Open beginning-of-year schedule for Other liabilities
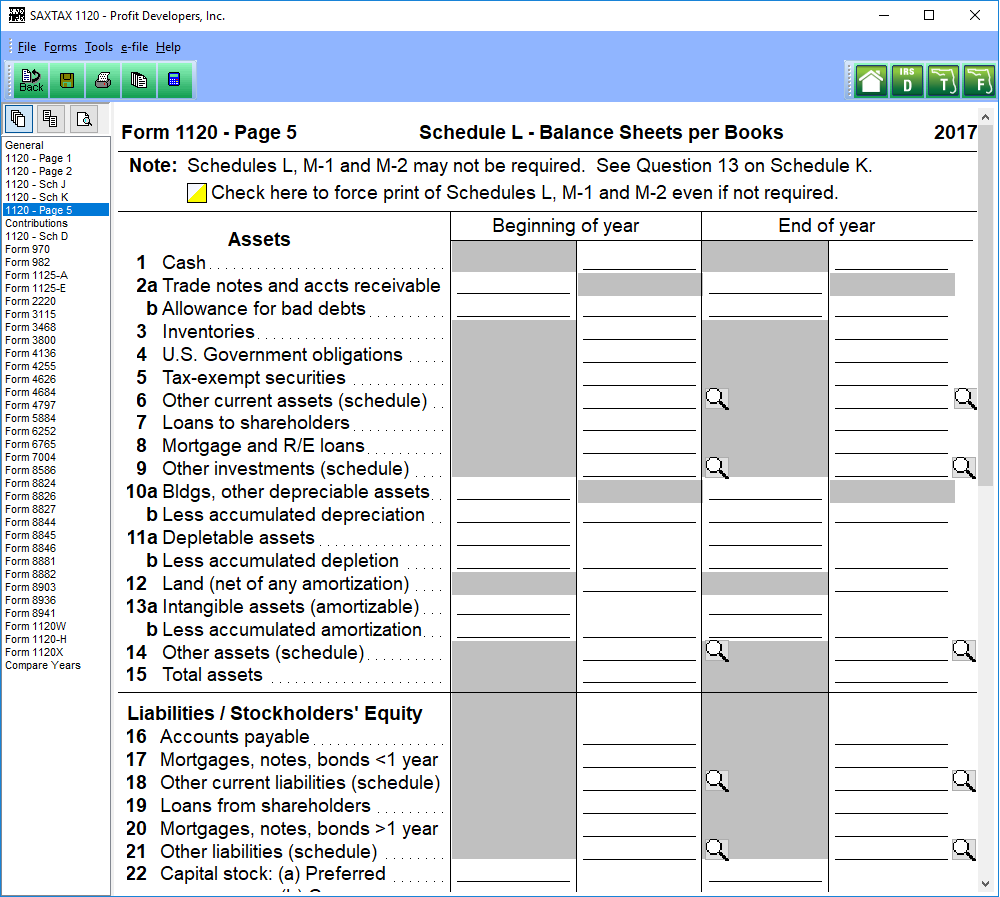This screenshot has height=897, width=1000. coord(717,849)
